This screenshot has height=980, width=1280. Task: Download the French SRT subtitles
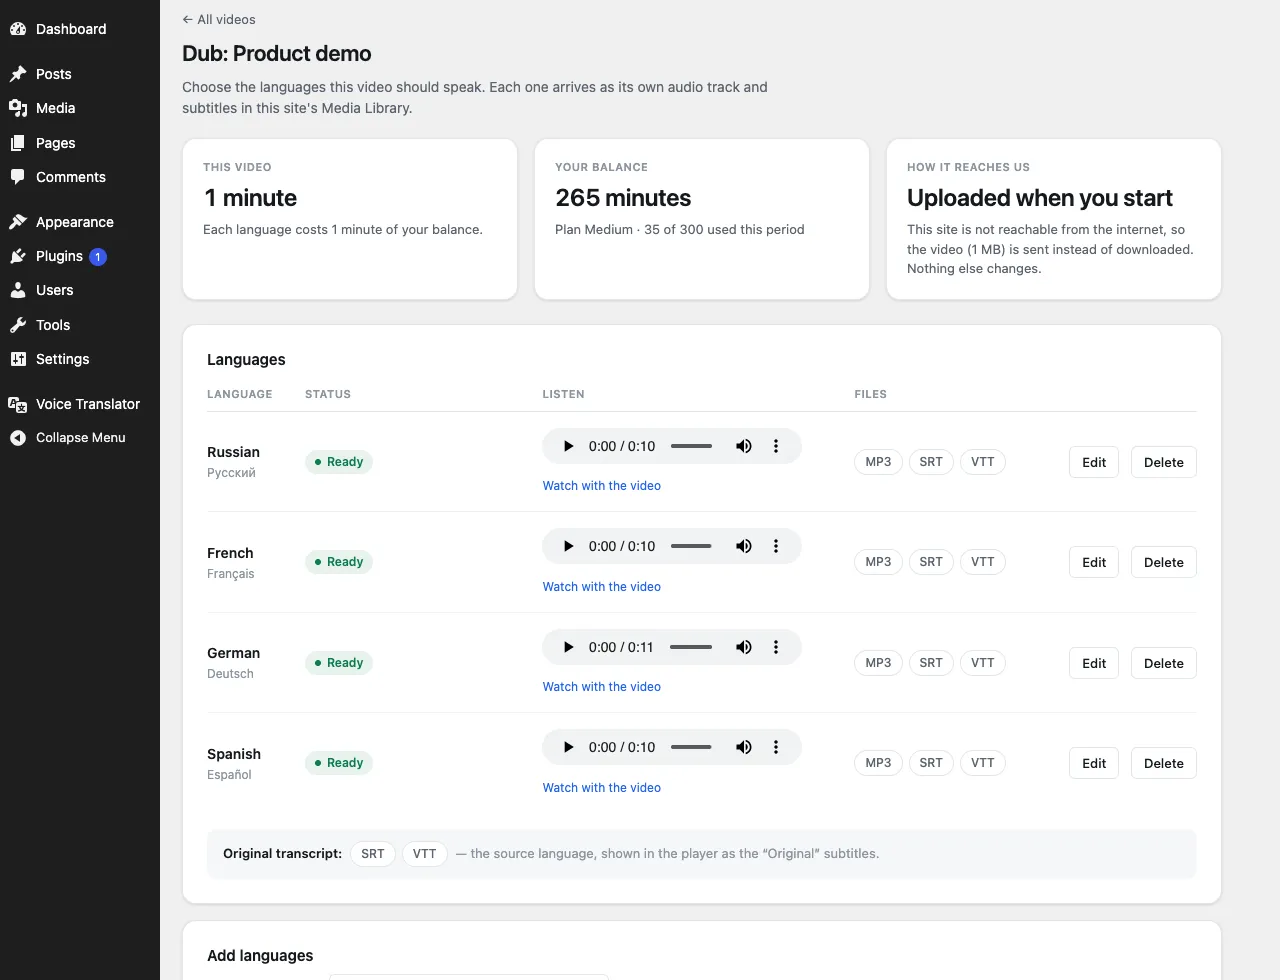click(x=931, y=562)
